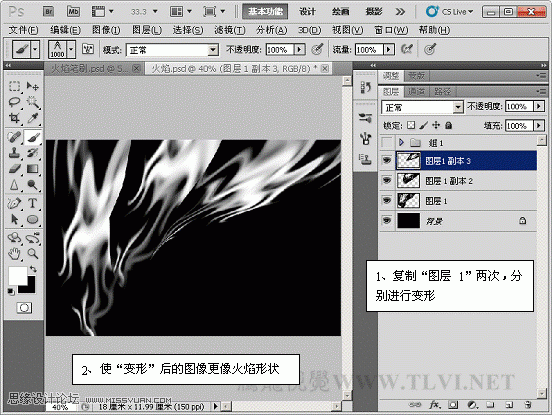
Task: Select the Ellipse shape tool
Action: (x=33, y=219)
